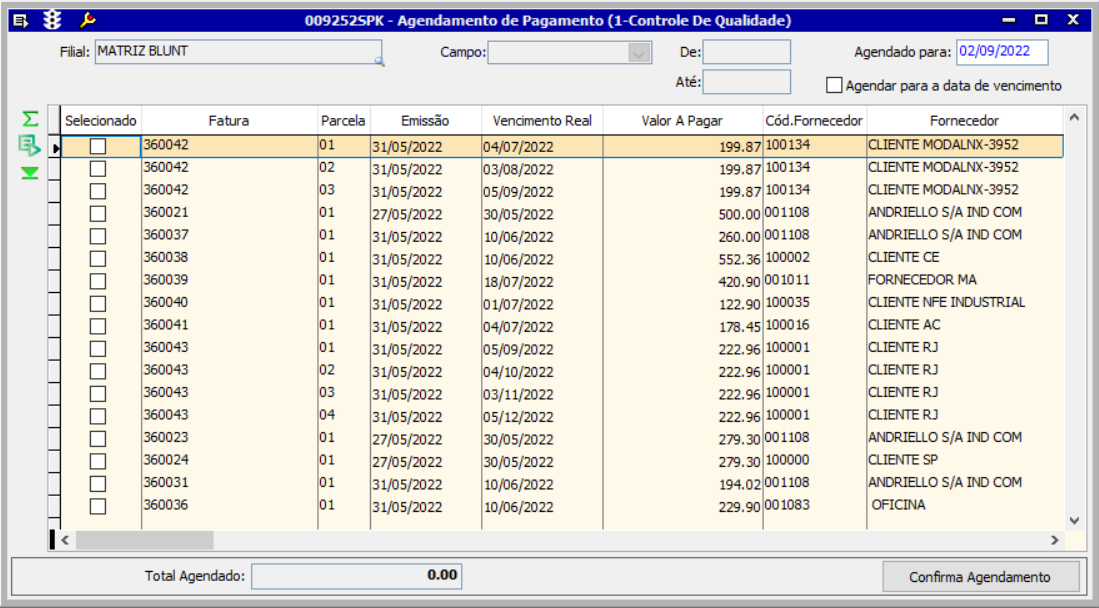This screenshot has width=1099, height=608.
Task: Click the Até filter field
Action: click(746, 82)
